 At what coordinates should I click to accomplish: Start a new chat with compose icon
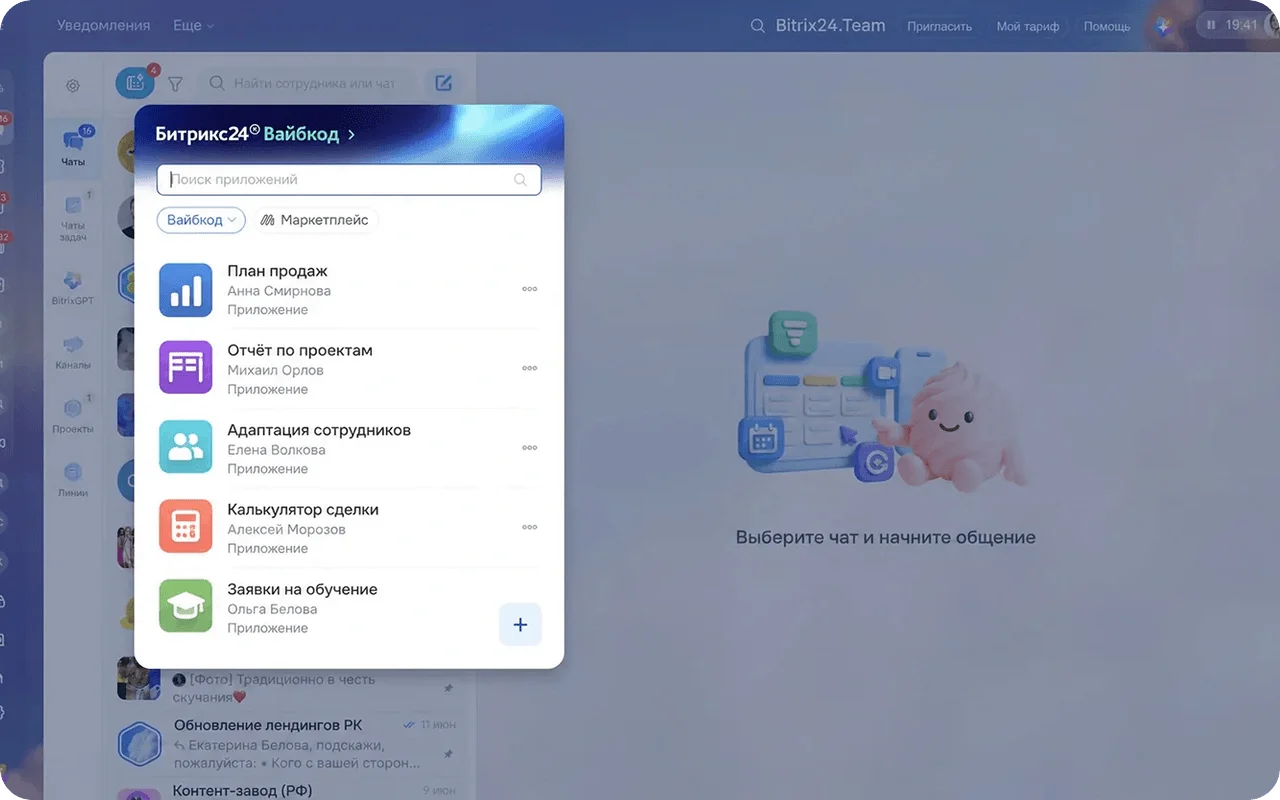(x=443, y=84)
